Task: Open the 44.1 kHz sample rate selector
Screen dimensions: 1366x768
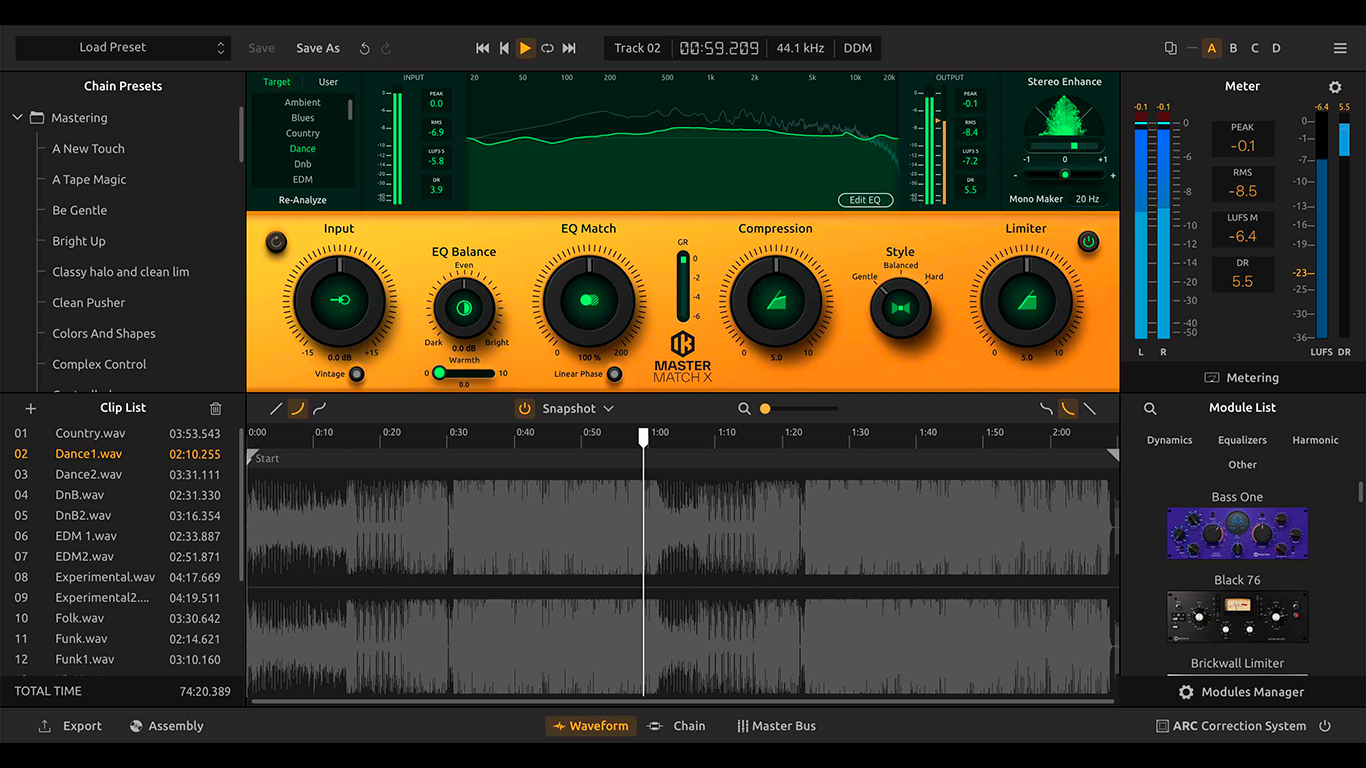Action: coord(800,48)
